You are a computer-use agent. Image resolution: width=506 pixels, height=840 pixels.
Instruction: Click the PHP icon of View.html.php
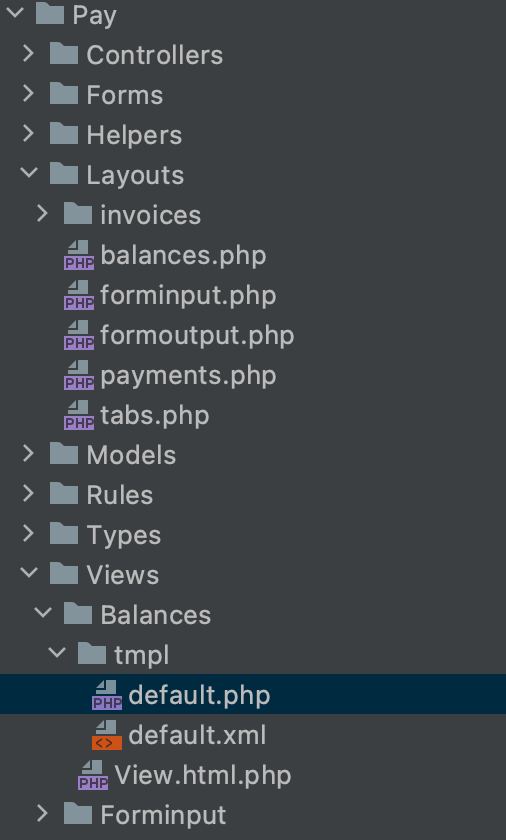[93, 775]
